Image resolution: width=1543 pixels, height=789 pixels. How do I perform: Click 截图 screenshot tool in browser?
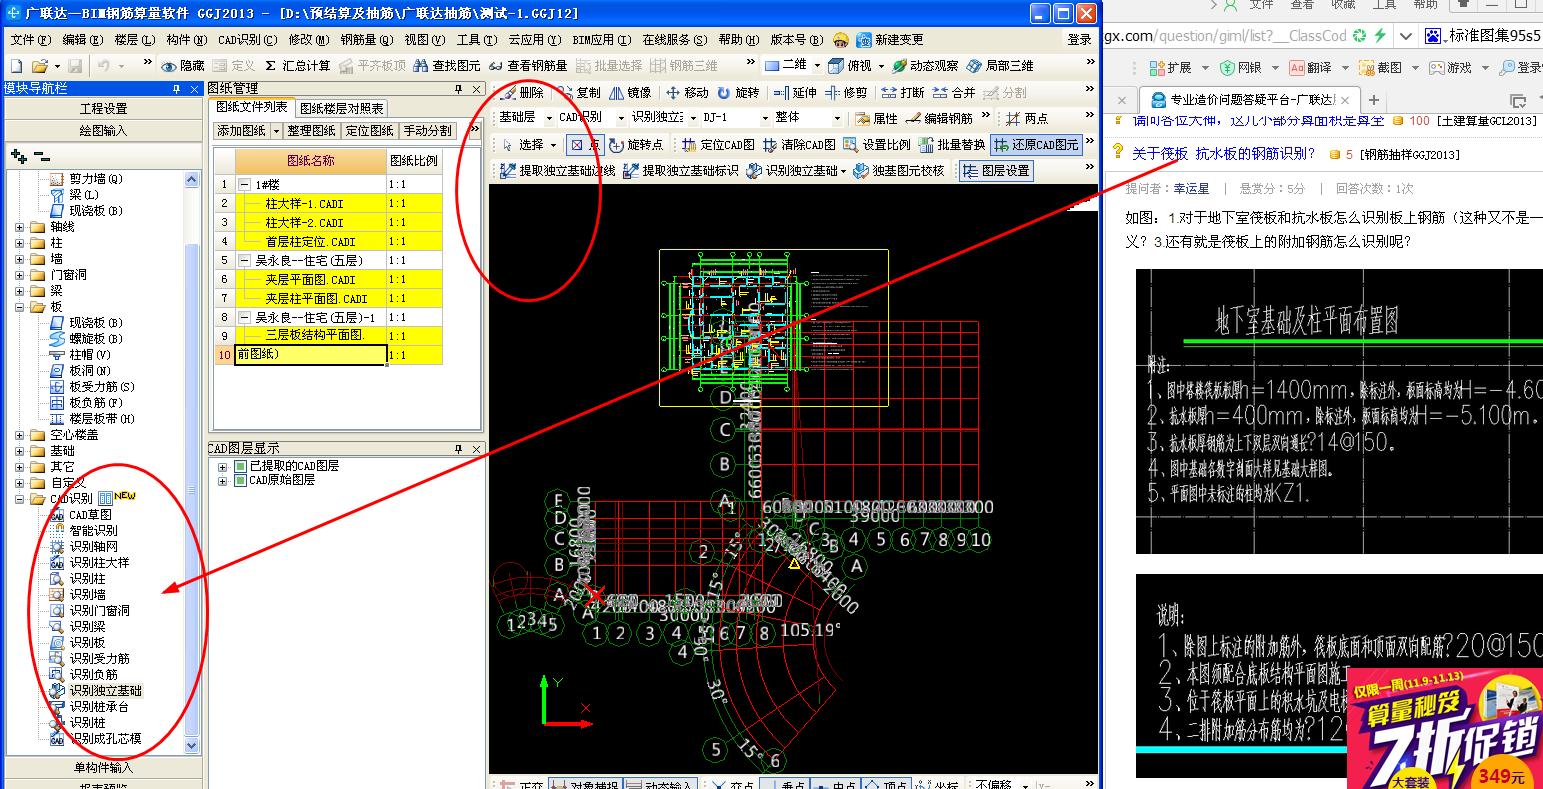click(x=1389, y=67)
